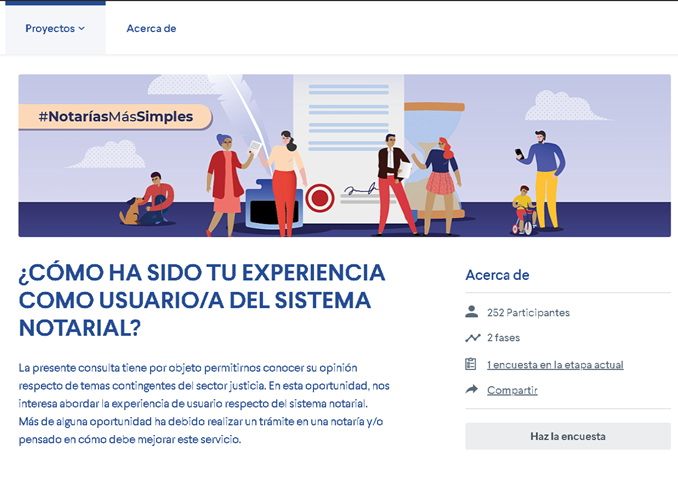Click the Compartir link
This screenshot has width=678, height=485.
[x=512, y=390]
